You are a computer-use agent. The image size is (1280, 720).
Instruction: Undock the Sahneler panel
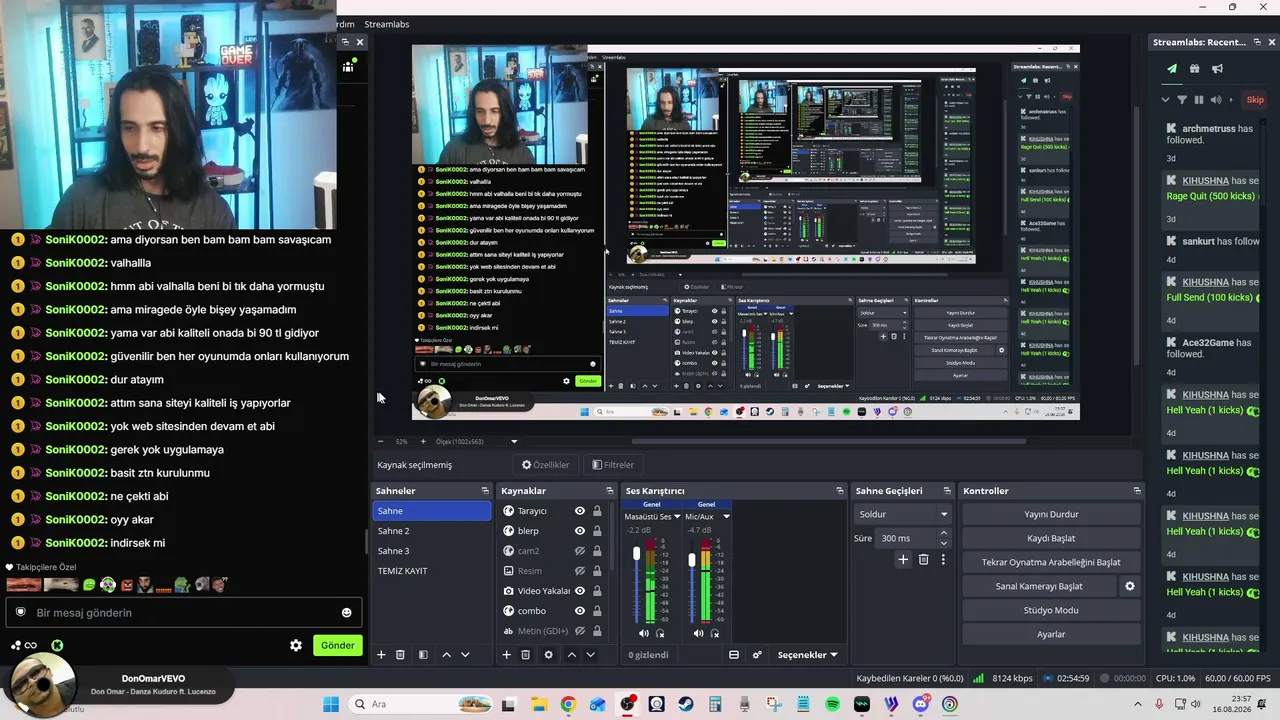(485, 491)
